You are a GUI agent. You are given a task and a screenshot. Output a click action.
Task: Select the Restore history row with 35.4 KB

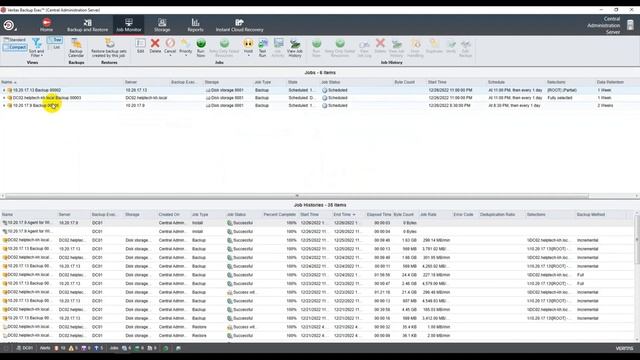[317, 327]
